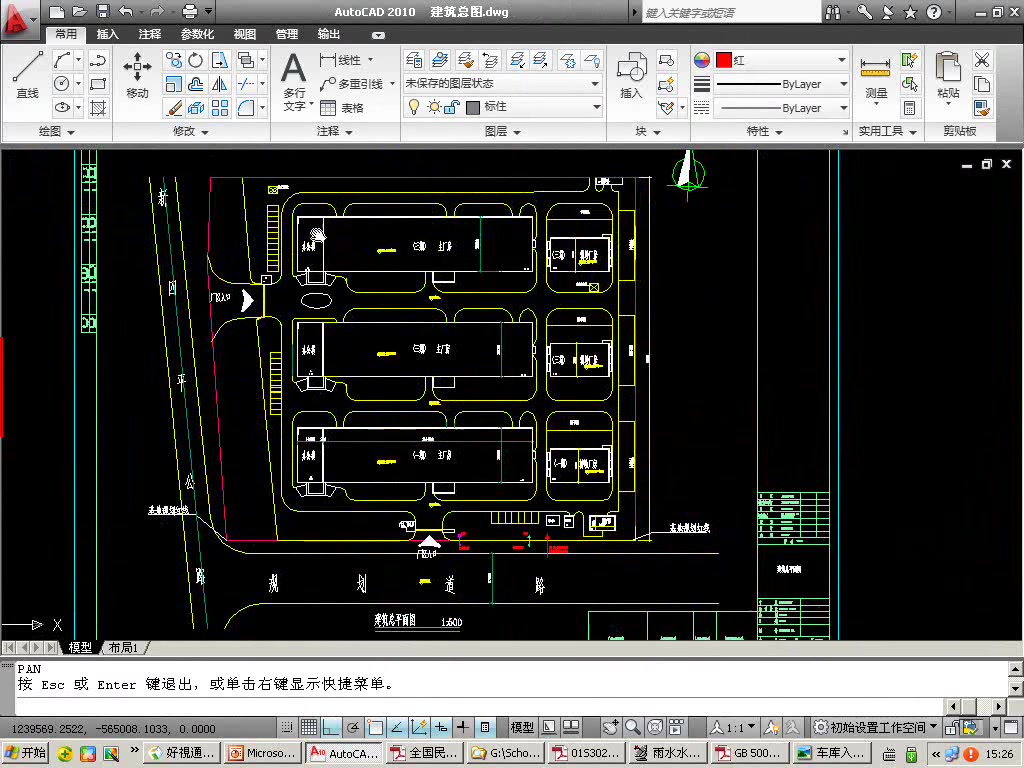Click the red color swatch in 特性
Screen dimensions: 1024x768
click(724, 60)
